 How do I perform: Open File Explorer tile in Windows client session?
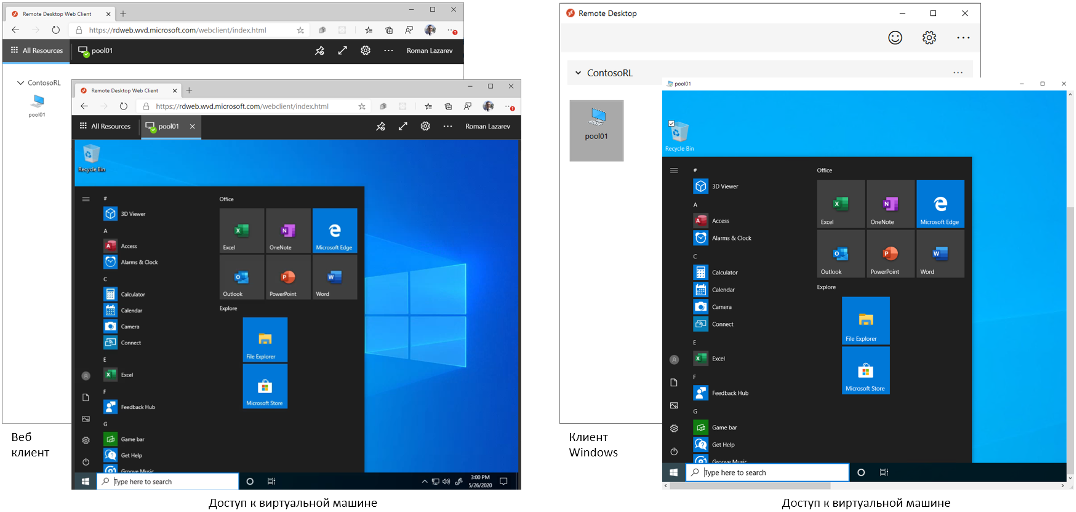[866, 321]
